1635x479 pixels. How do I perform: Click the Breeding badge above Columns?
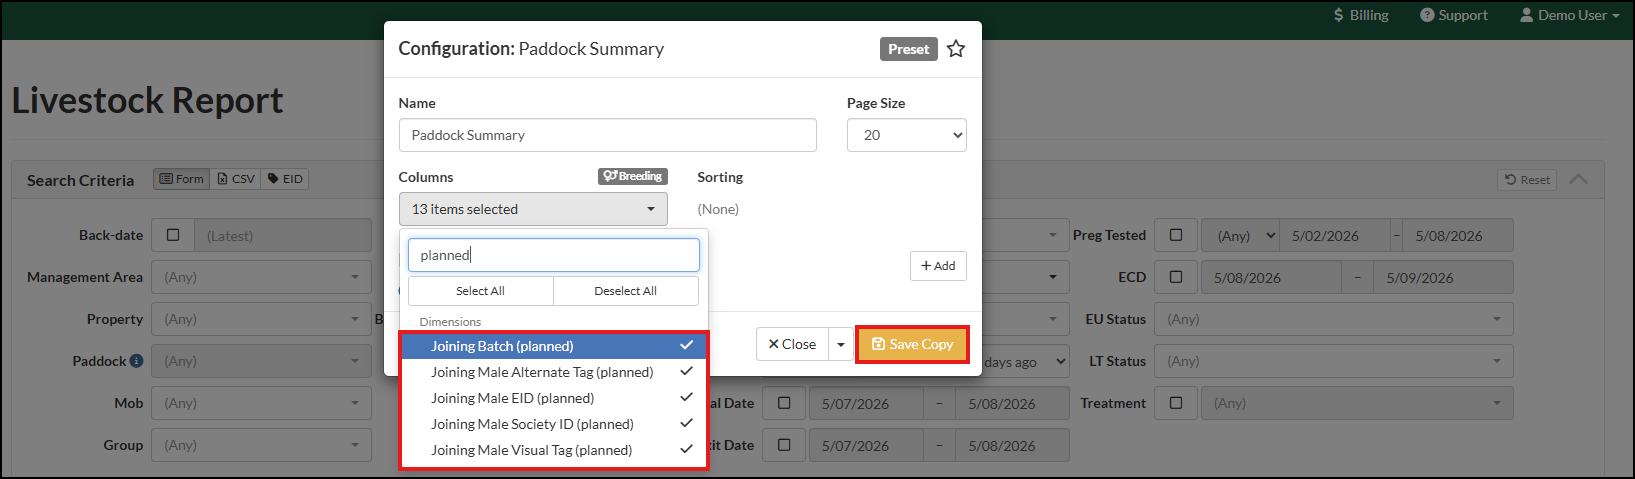[633, 176]
